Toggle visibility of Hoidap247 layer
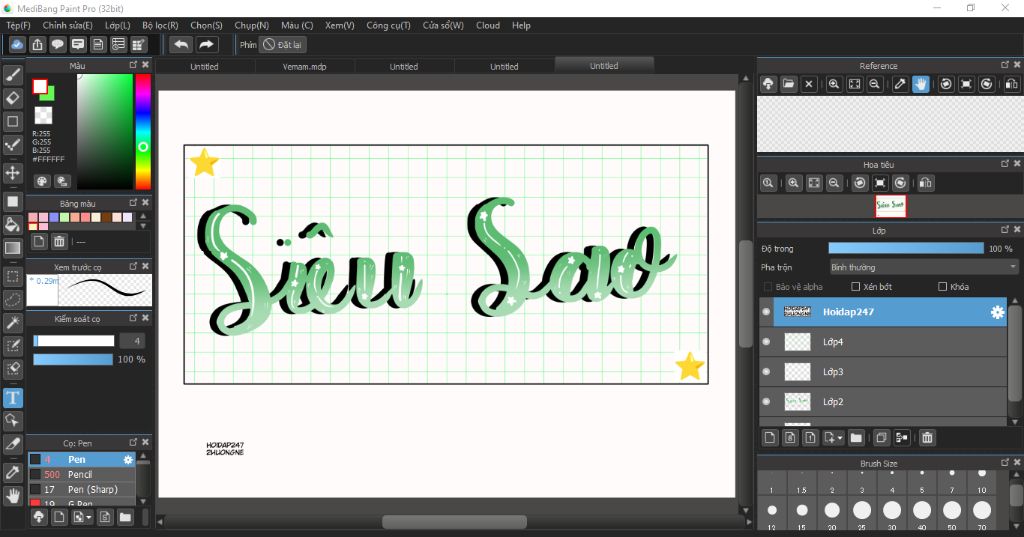This screenshot has height=537, width=1024. pyautogui.click(x=767, y=312)
